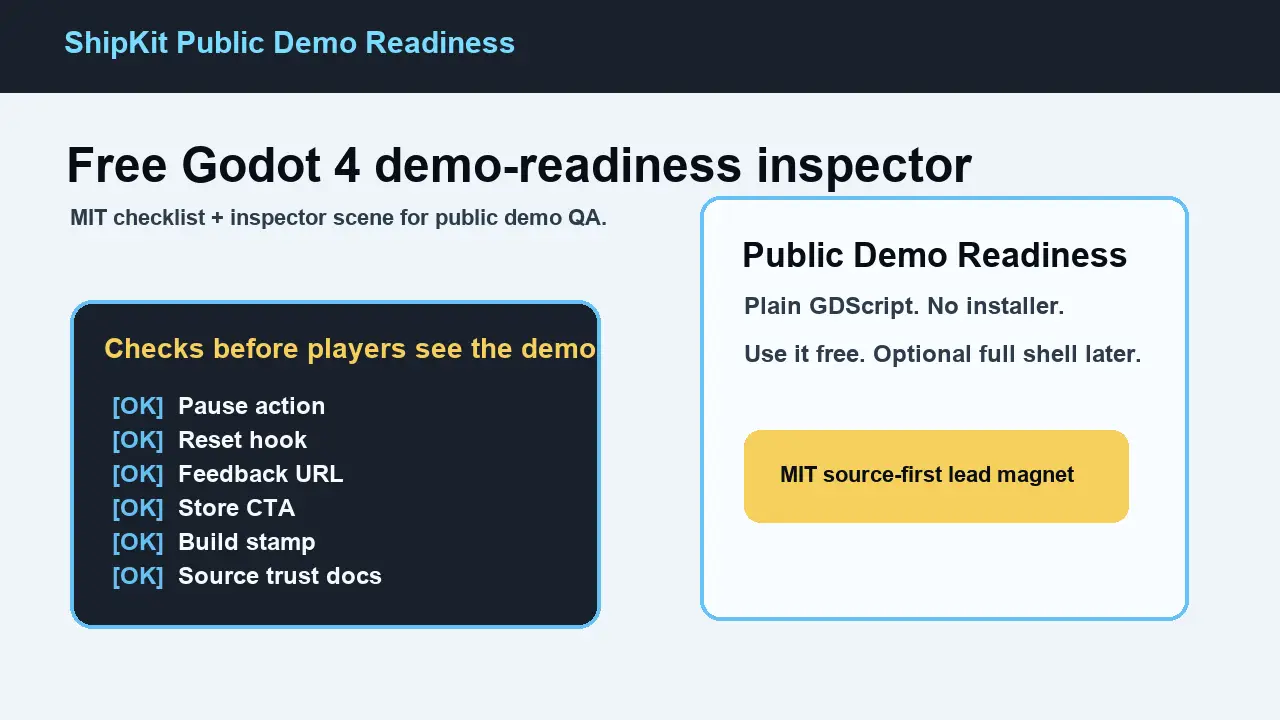
Task: Click the Source trust docs checklist row
Action: (246, 576)
